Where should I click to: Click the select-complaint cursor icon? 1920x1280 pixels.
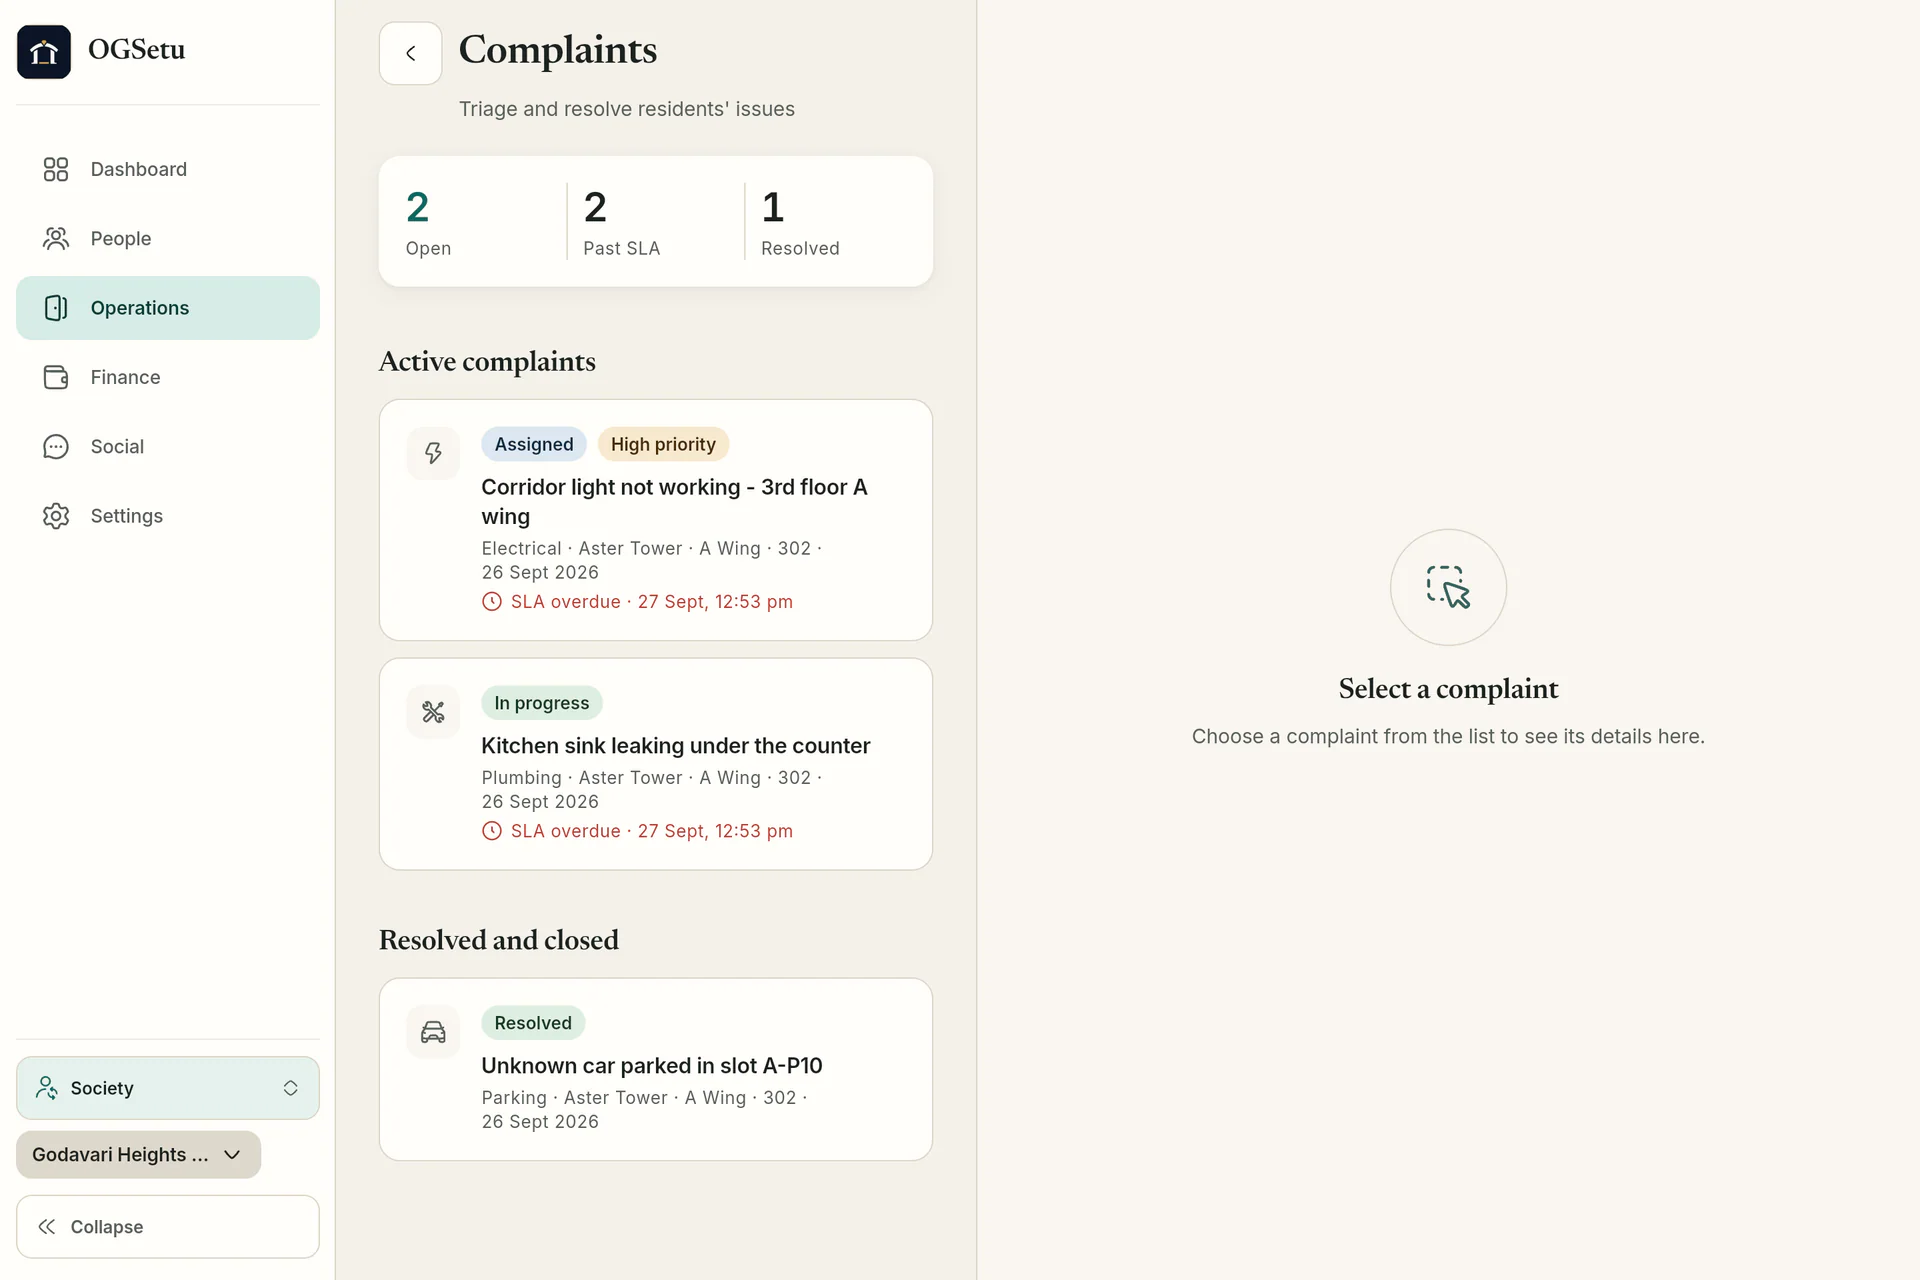tap(1448, 587)
